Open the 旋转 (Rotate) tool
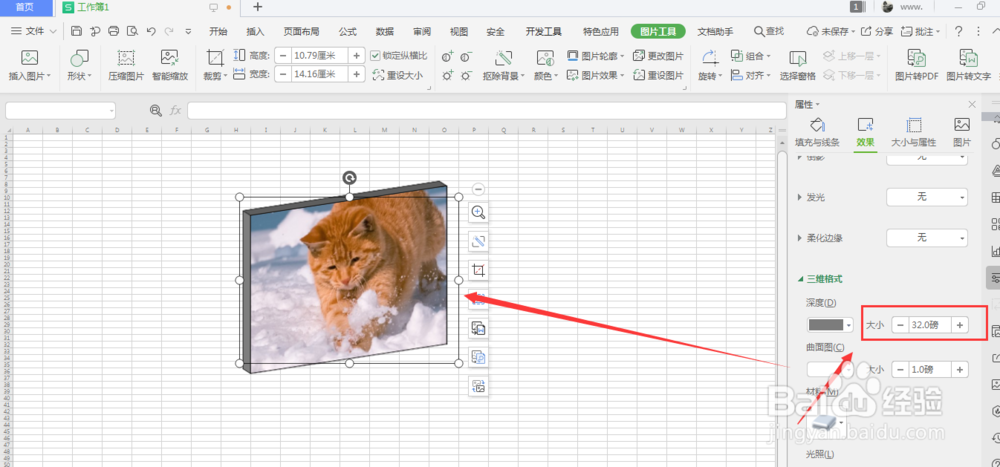Viewport: 1000px width, 467px height. pos(710,65)
